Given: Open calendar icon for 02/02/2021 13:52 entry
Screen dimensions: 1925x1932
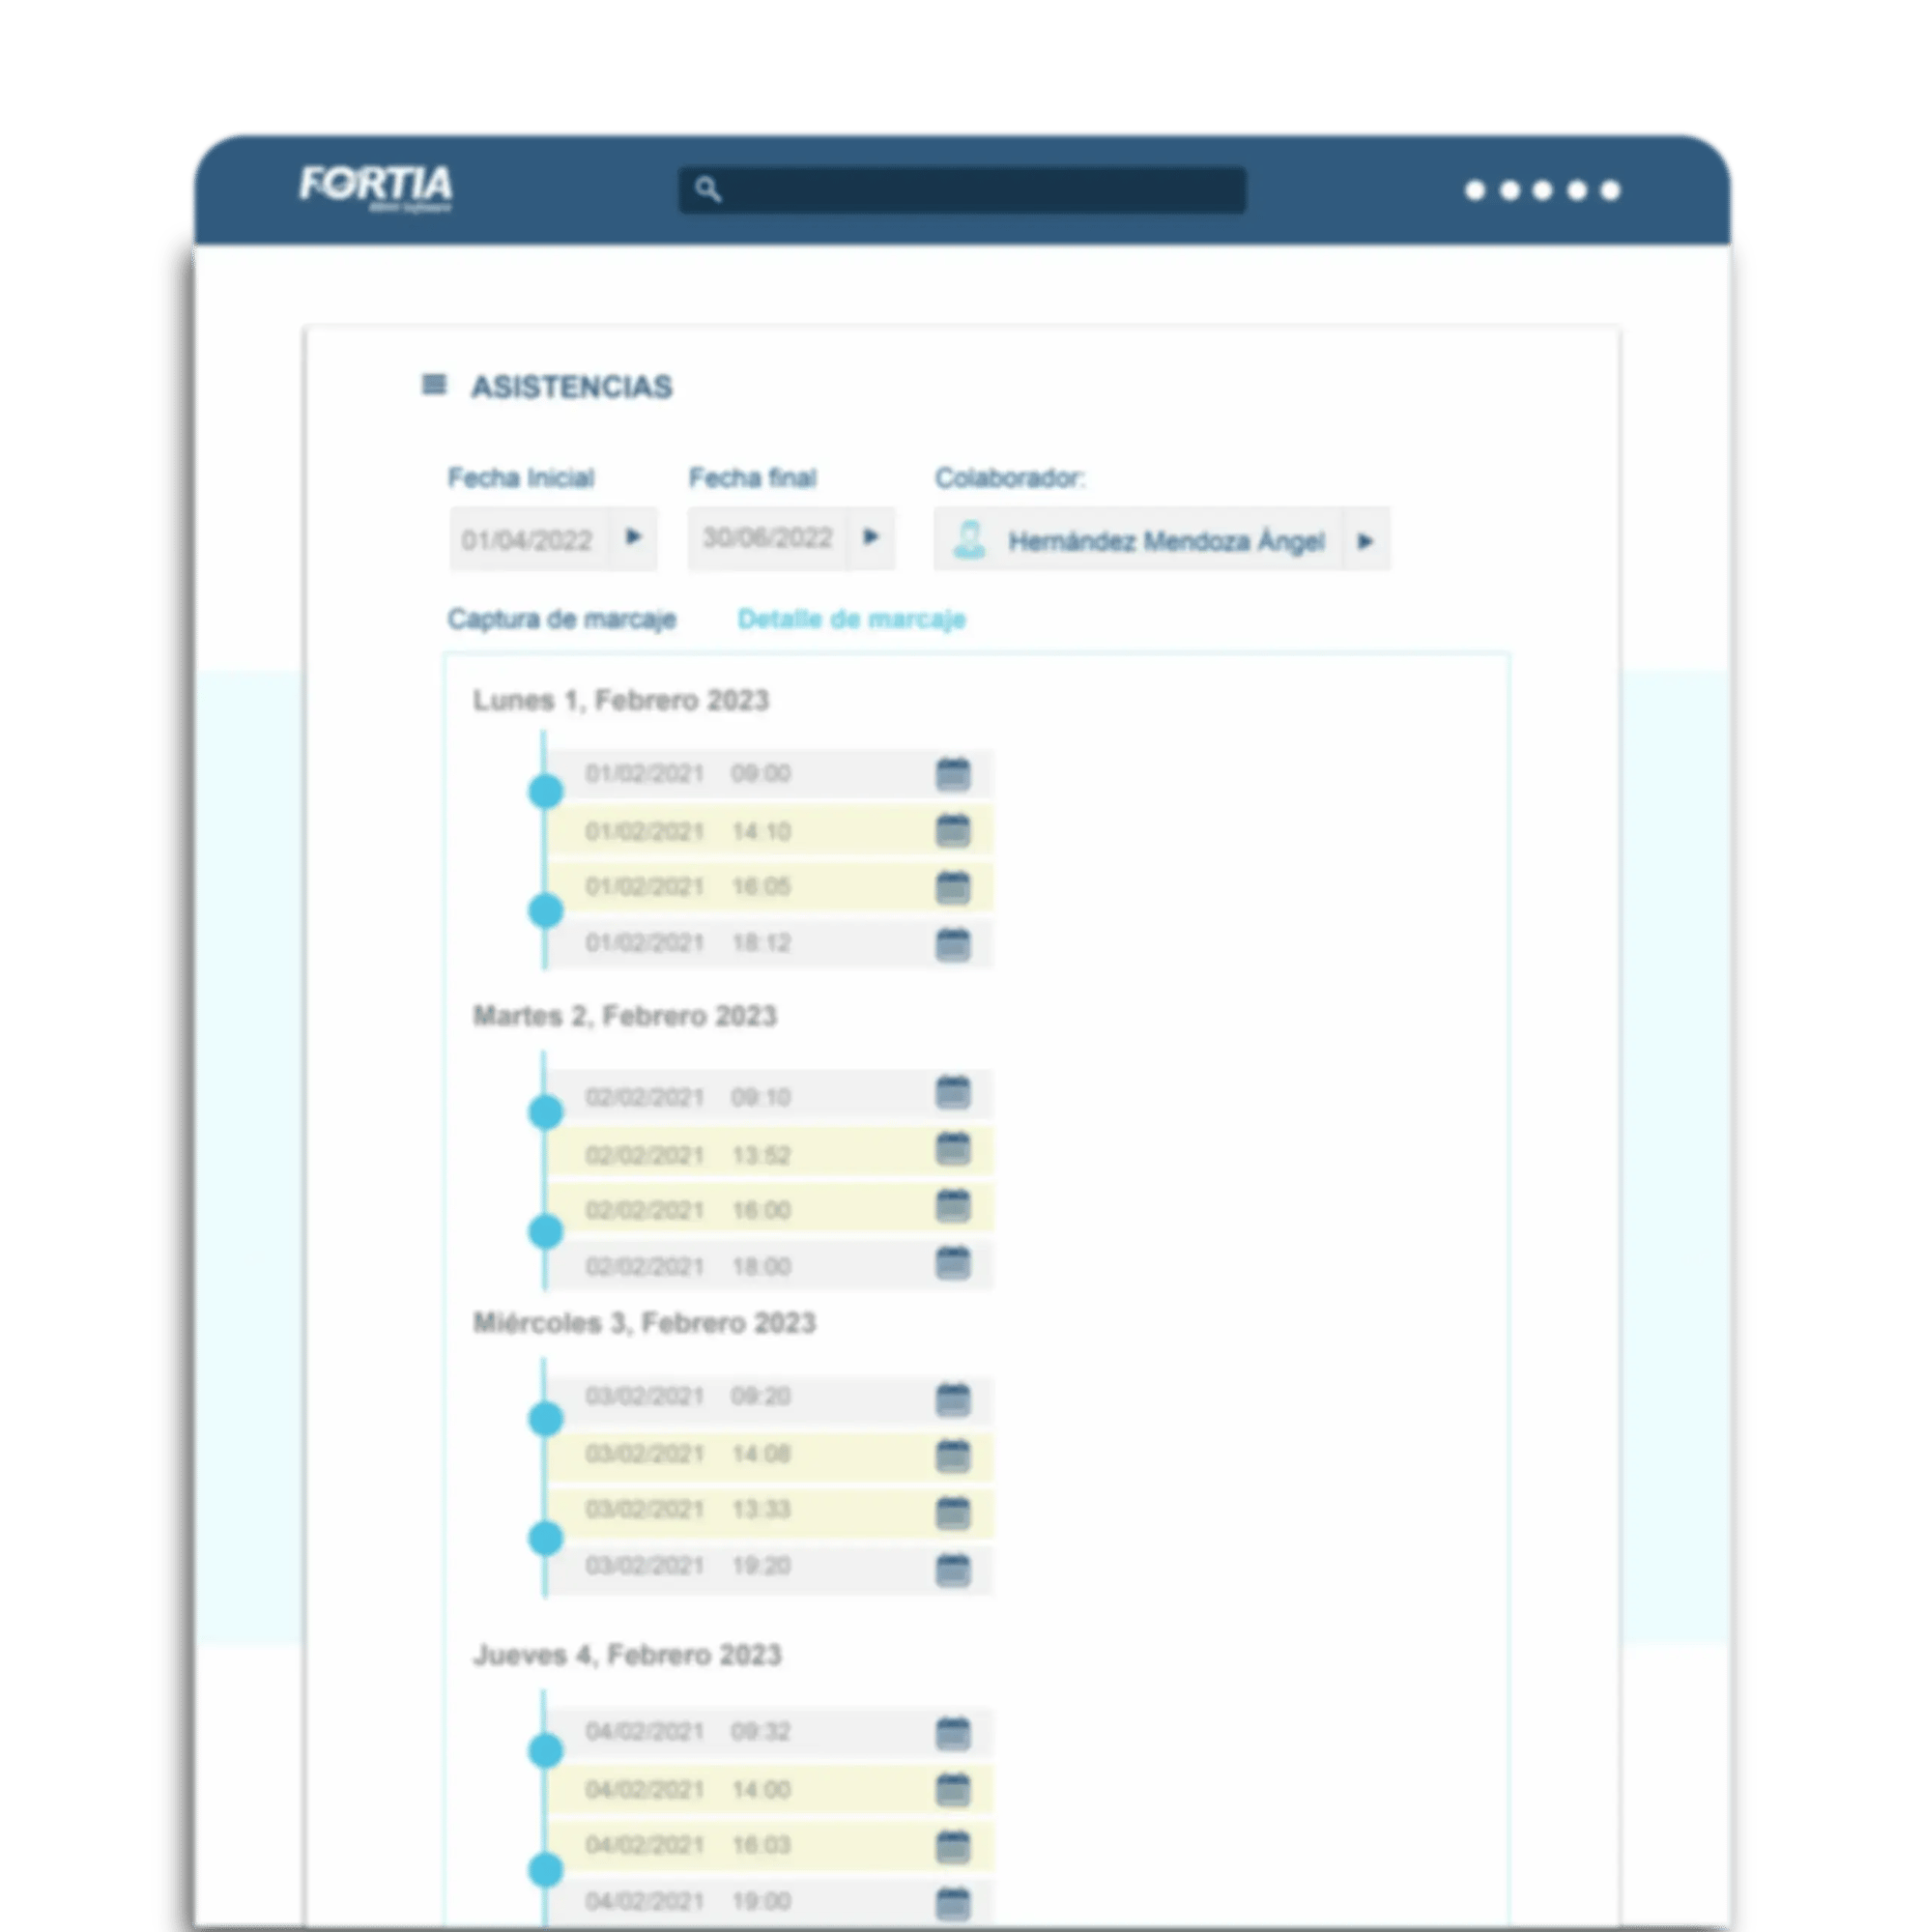Looking at the screenshot, I should coord(952,1149).
